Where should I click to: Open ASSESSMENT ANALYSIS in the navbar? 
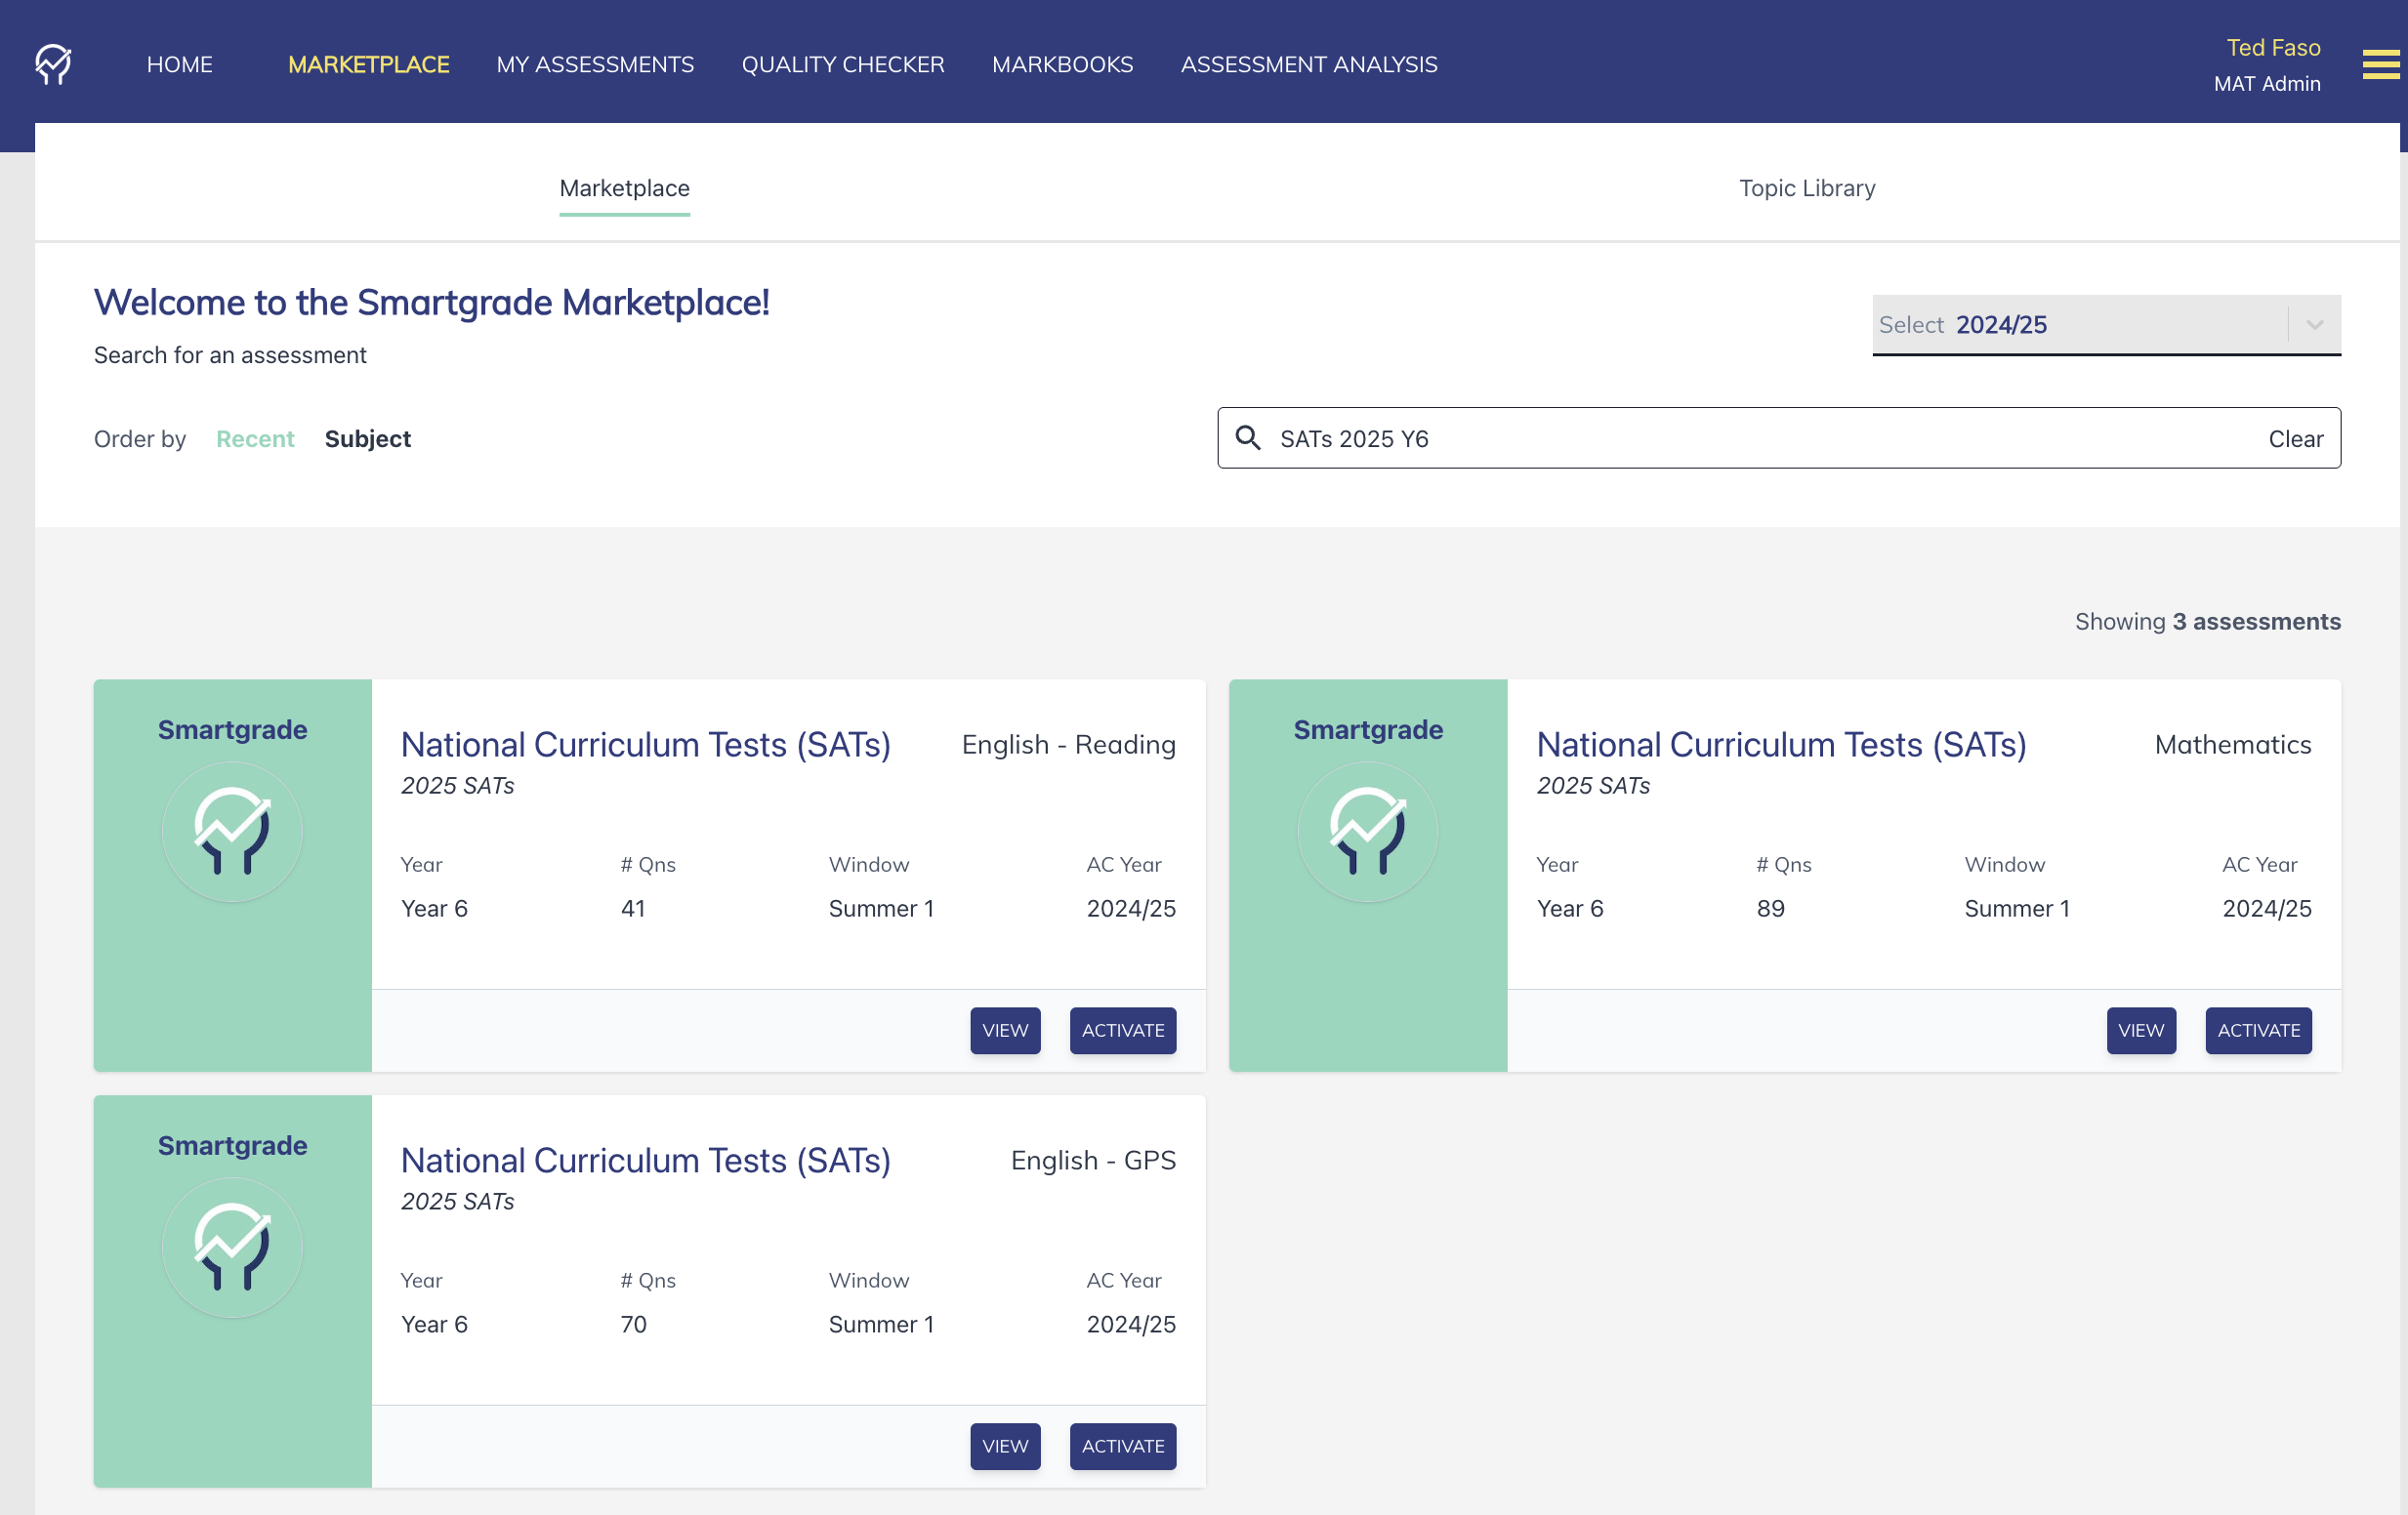[x=1309, y=64]
